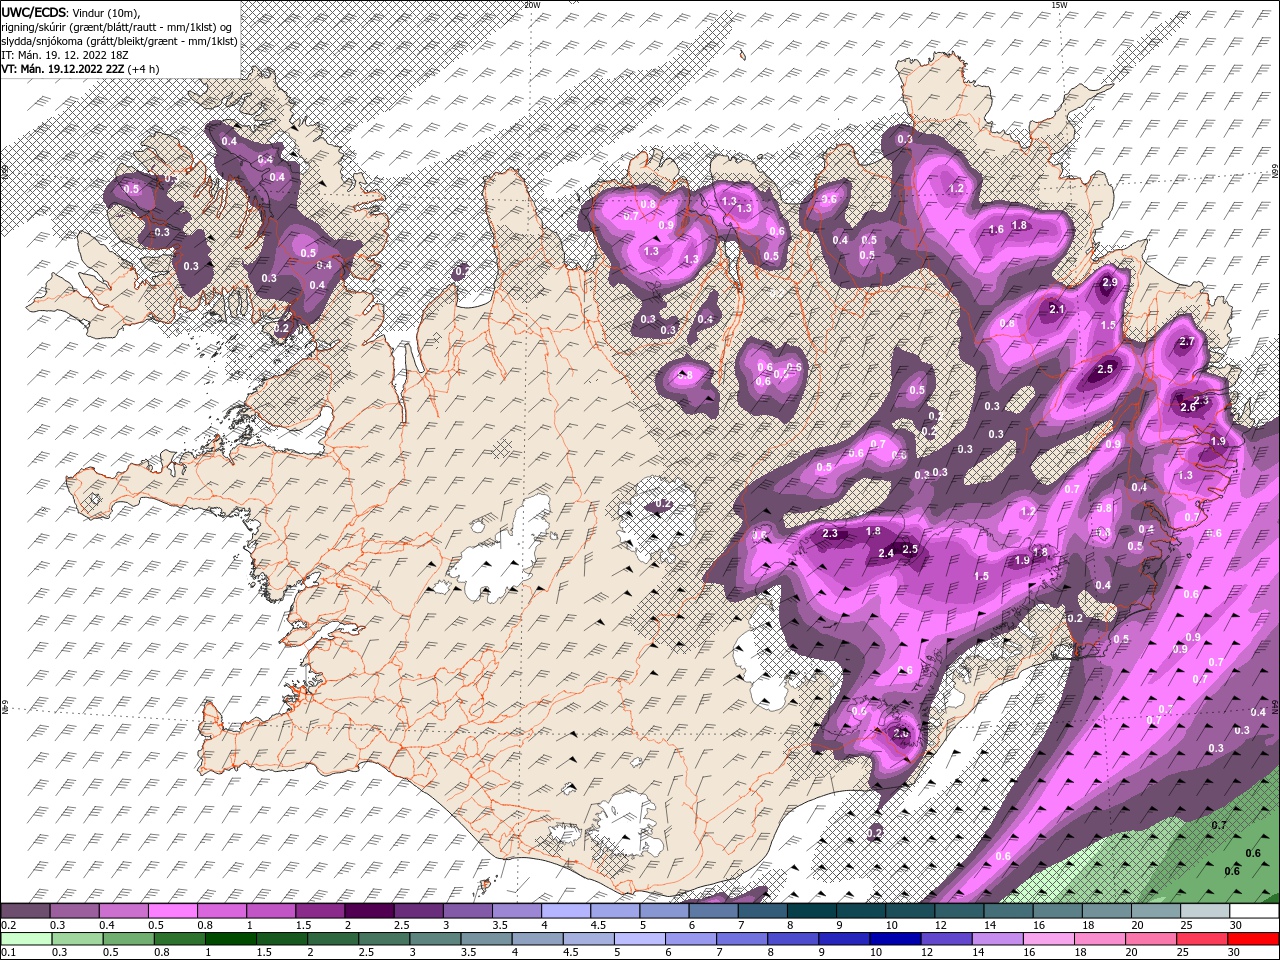Select the bright red swatch after 30 in the lower legend
This screenshot has width=1280, height=960.
1254,939
